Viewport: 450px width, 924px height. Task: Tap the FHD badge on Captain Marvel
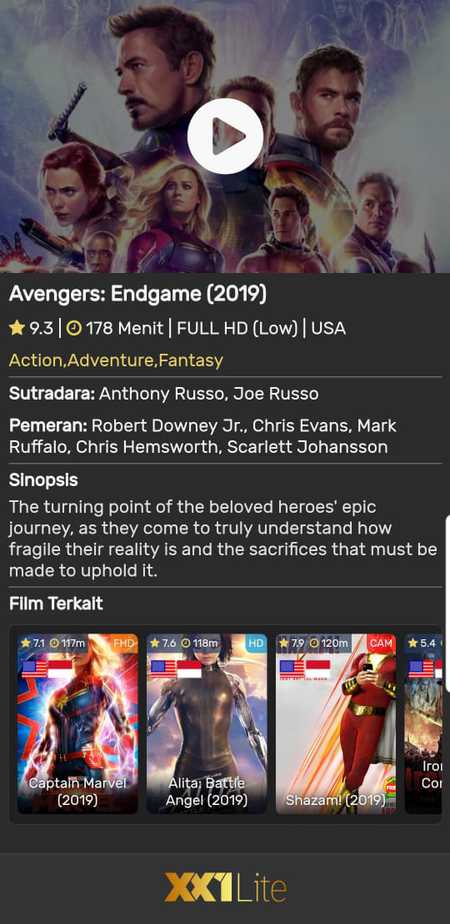(x=124, y=643)
